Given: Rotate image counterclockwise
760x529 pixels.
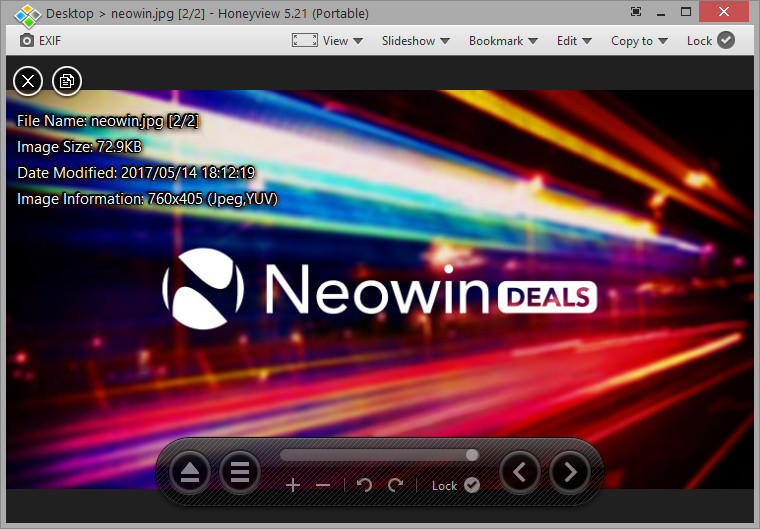Looking at the screenshot, I should click(x=364, y=485).
